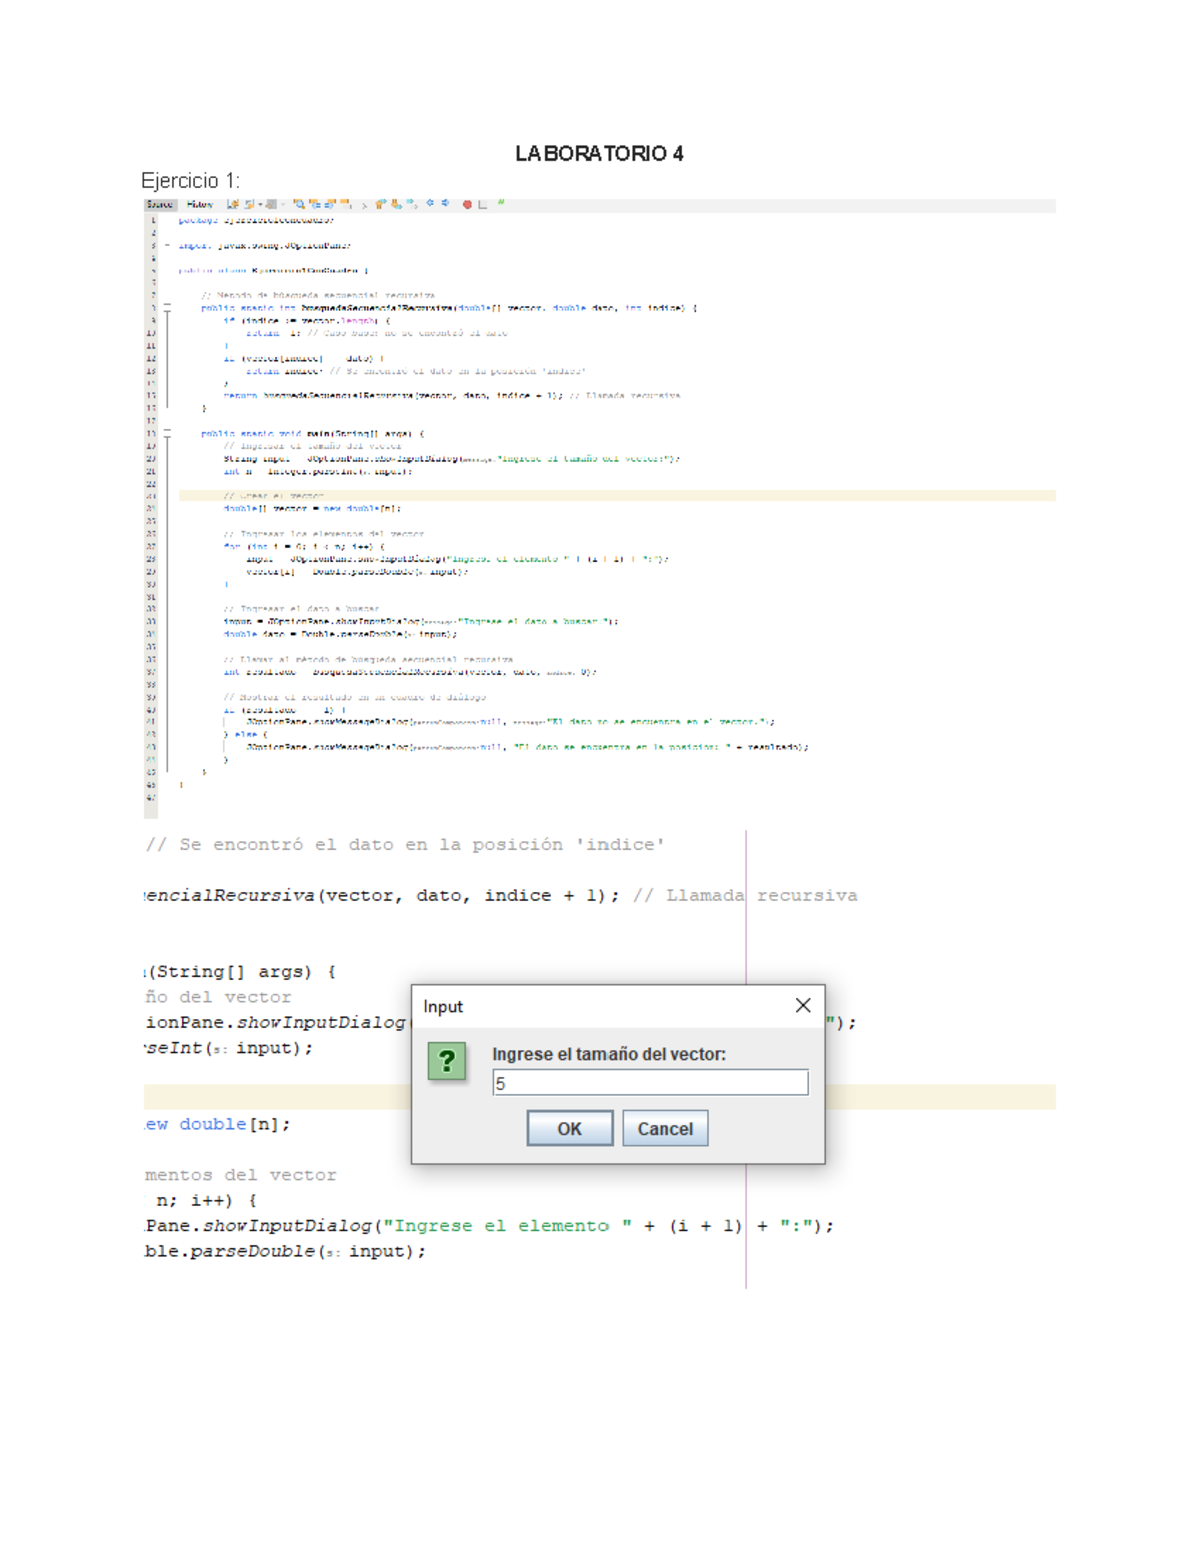Close the Input dialog with X
Screen dimensions: 1200x1553
coord(802,1006)
